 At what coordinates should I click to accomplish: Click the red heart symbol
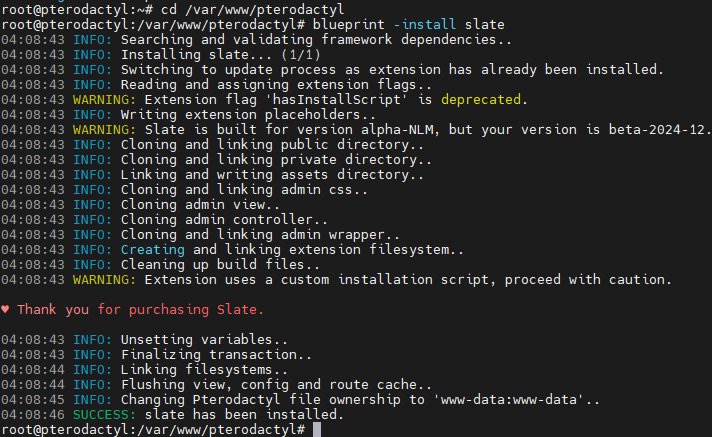(x=5, y=309)
